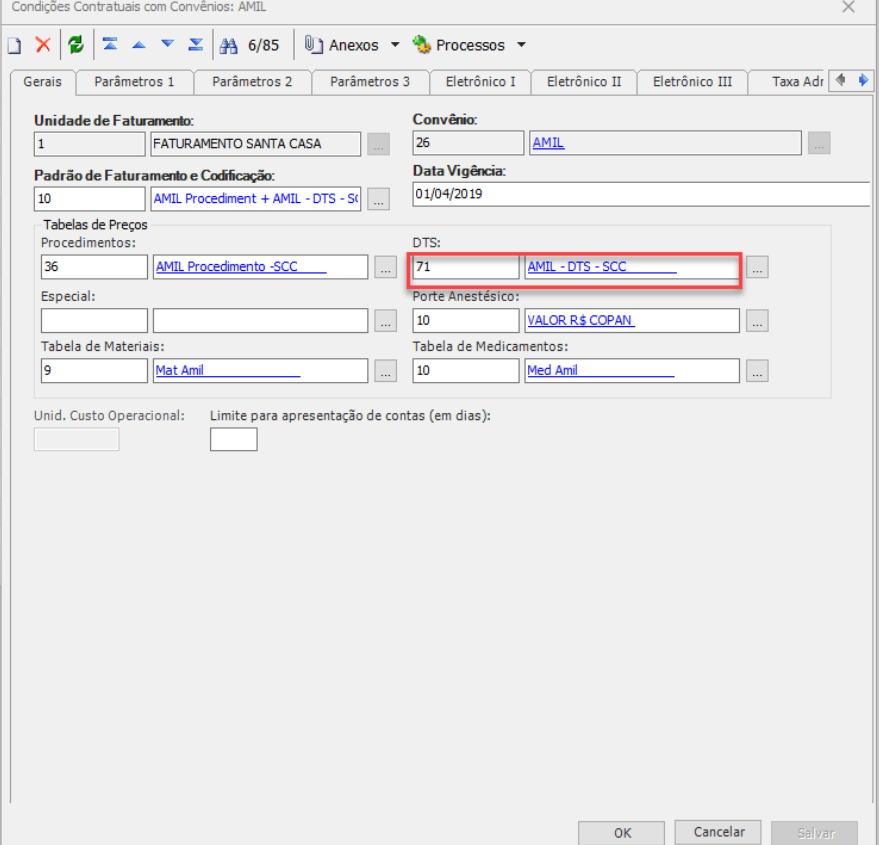
Task: Go to next record down arrow
Action: (167, 44)
